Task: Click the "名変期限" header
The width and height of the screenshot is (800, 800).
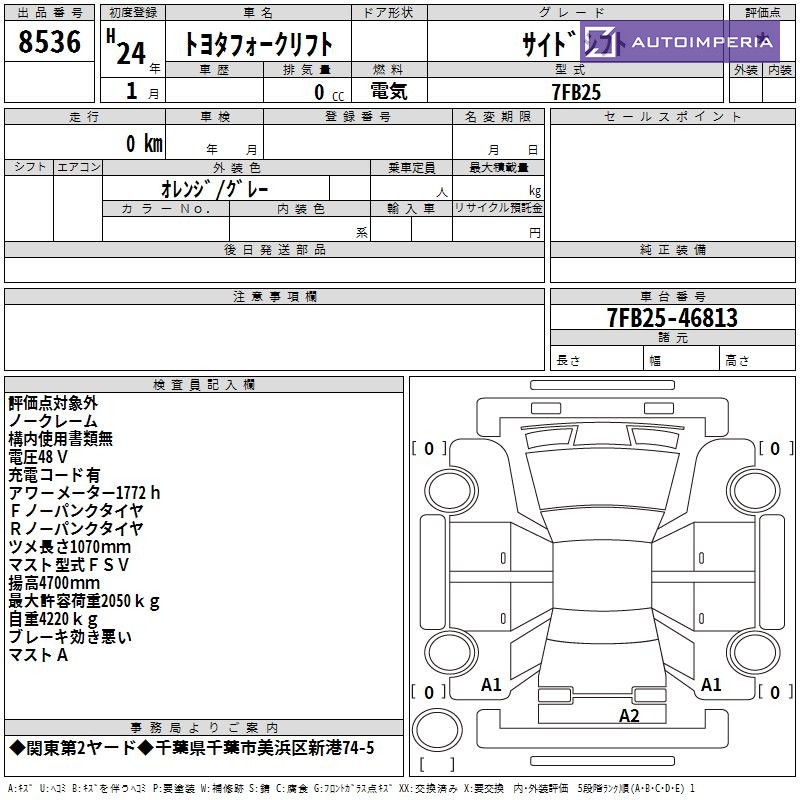Action: [498, 117]
